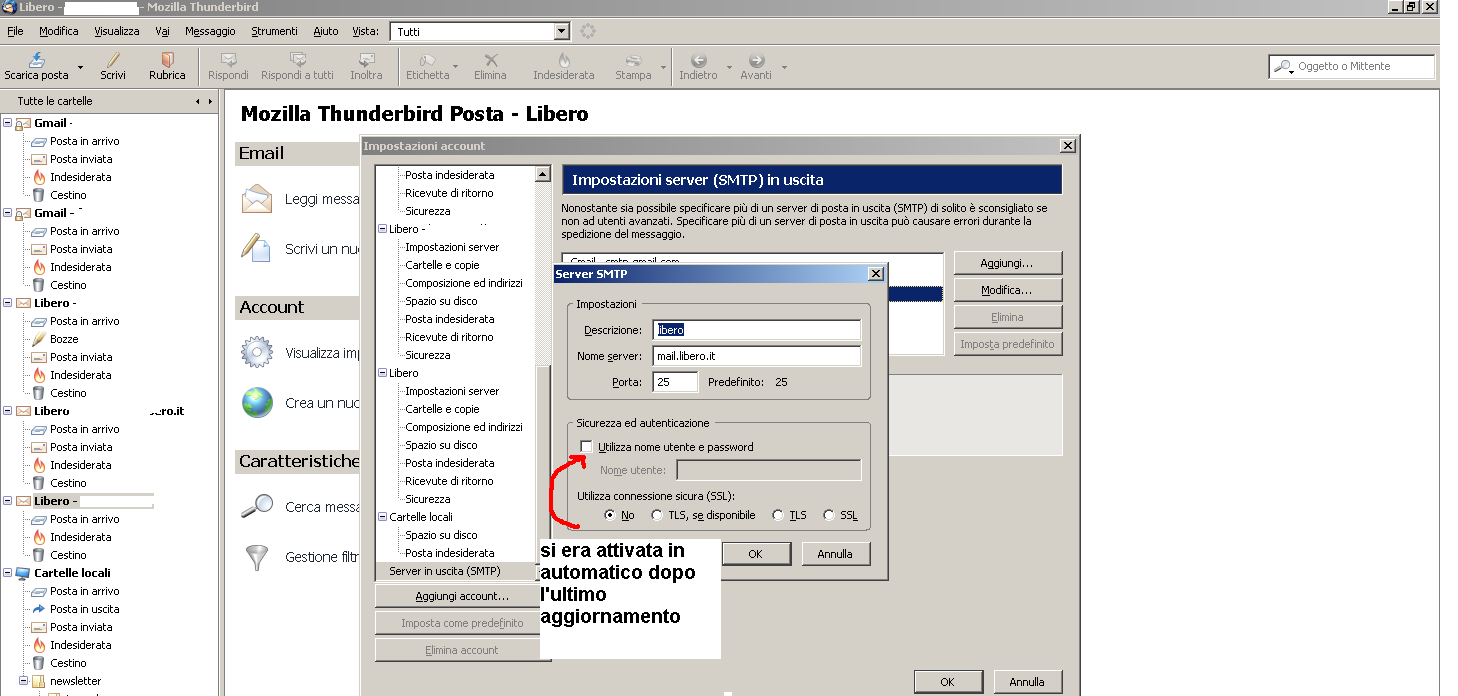
Task: Open the Avanti history dropdown arrow
Action: [784, 68]
